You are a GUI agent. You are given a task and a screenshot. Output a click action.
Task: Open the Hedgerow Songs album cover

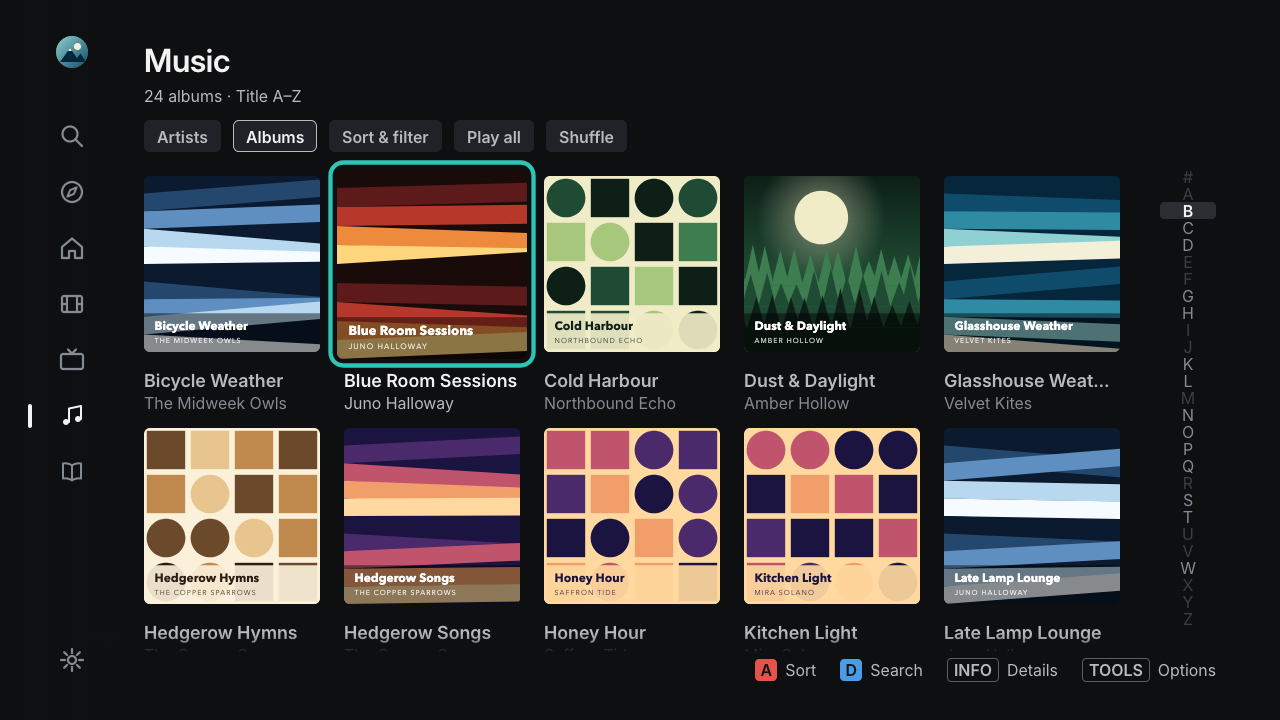click(x=432, y=516)
